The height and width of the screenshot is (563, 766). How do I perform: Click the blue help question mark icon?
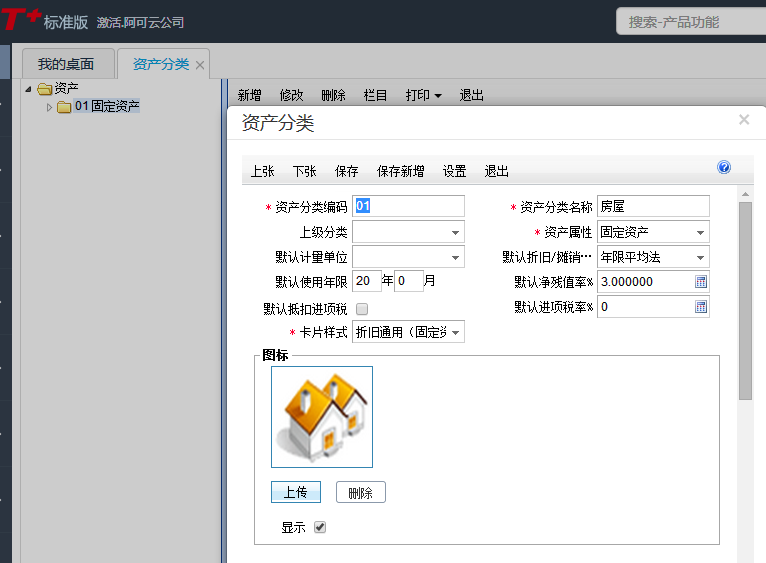coord(724,168)
